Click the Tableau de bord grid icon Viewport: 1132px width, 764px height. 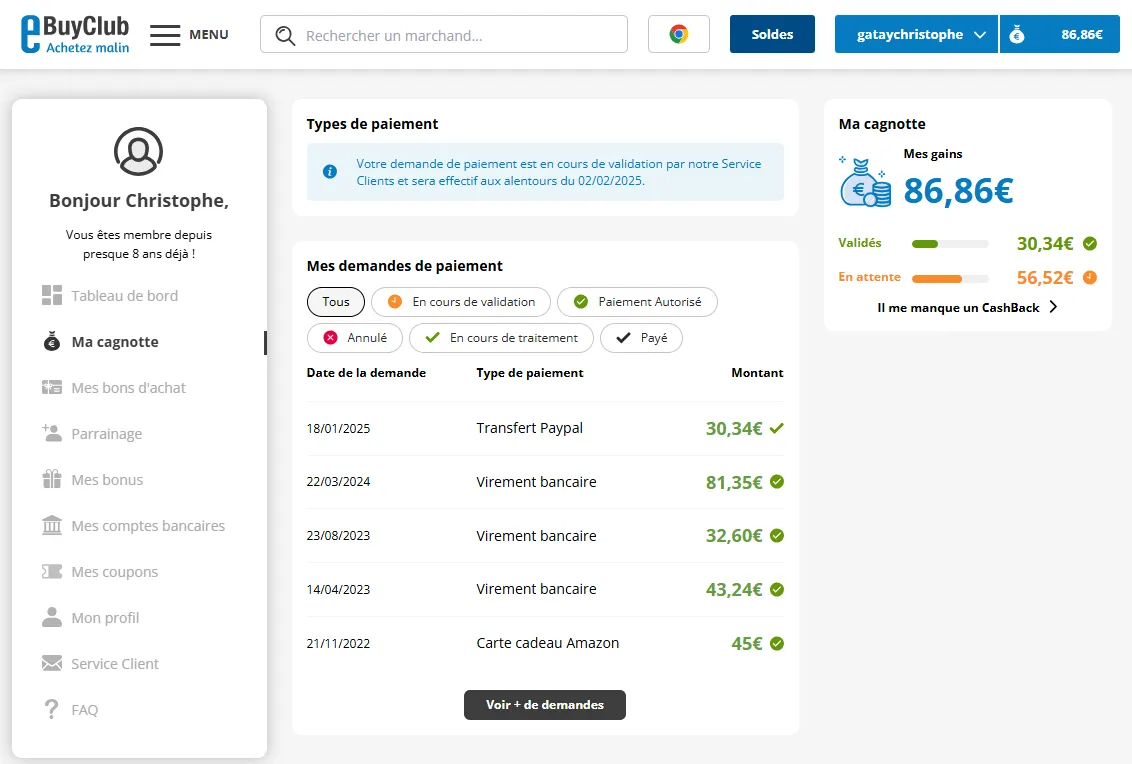pos(52,295)
